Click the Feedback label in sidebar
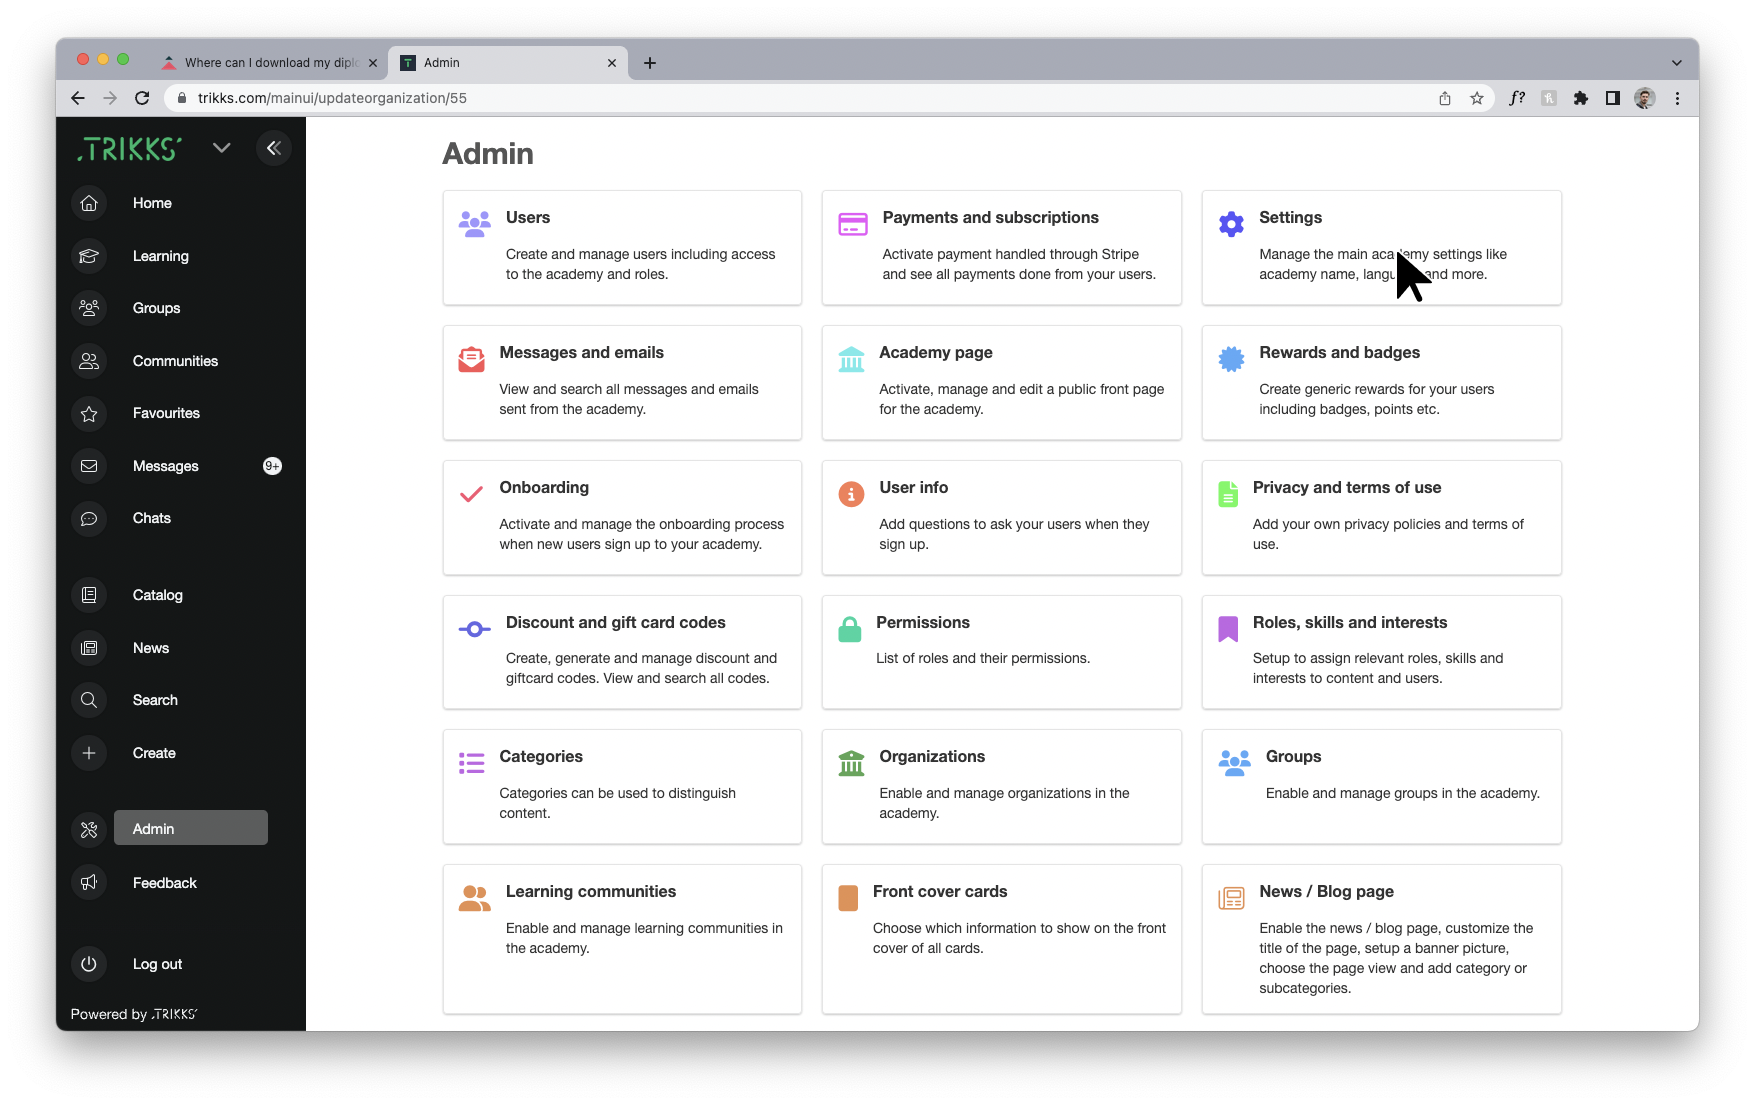This screenshot has width=1755, height=1105. [x=165, y=883]
